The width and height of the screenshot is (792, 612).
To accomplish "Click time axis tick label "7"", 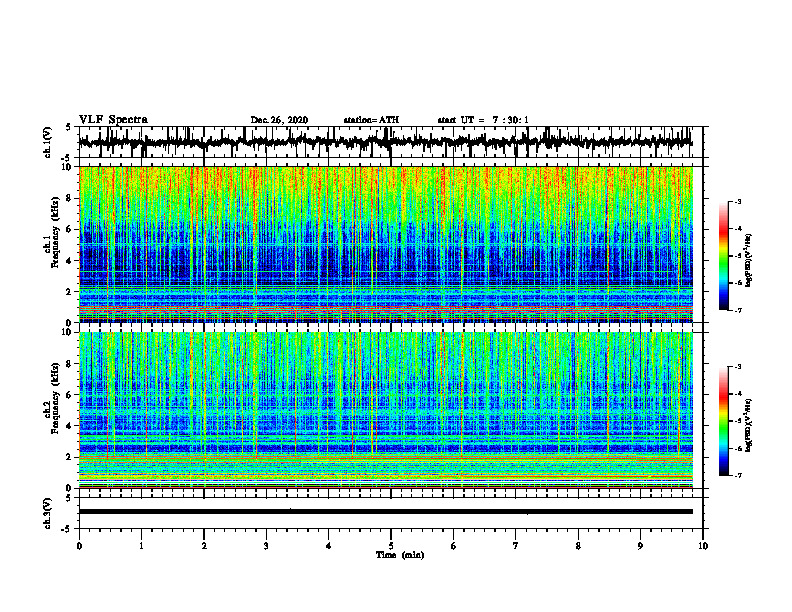I will (x=516, y=546).
